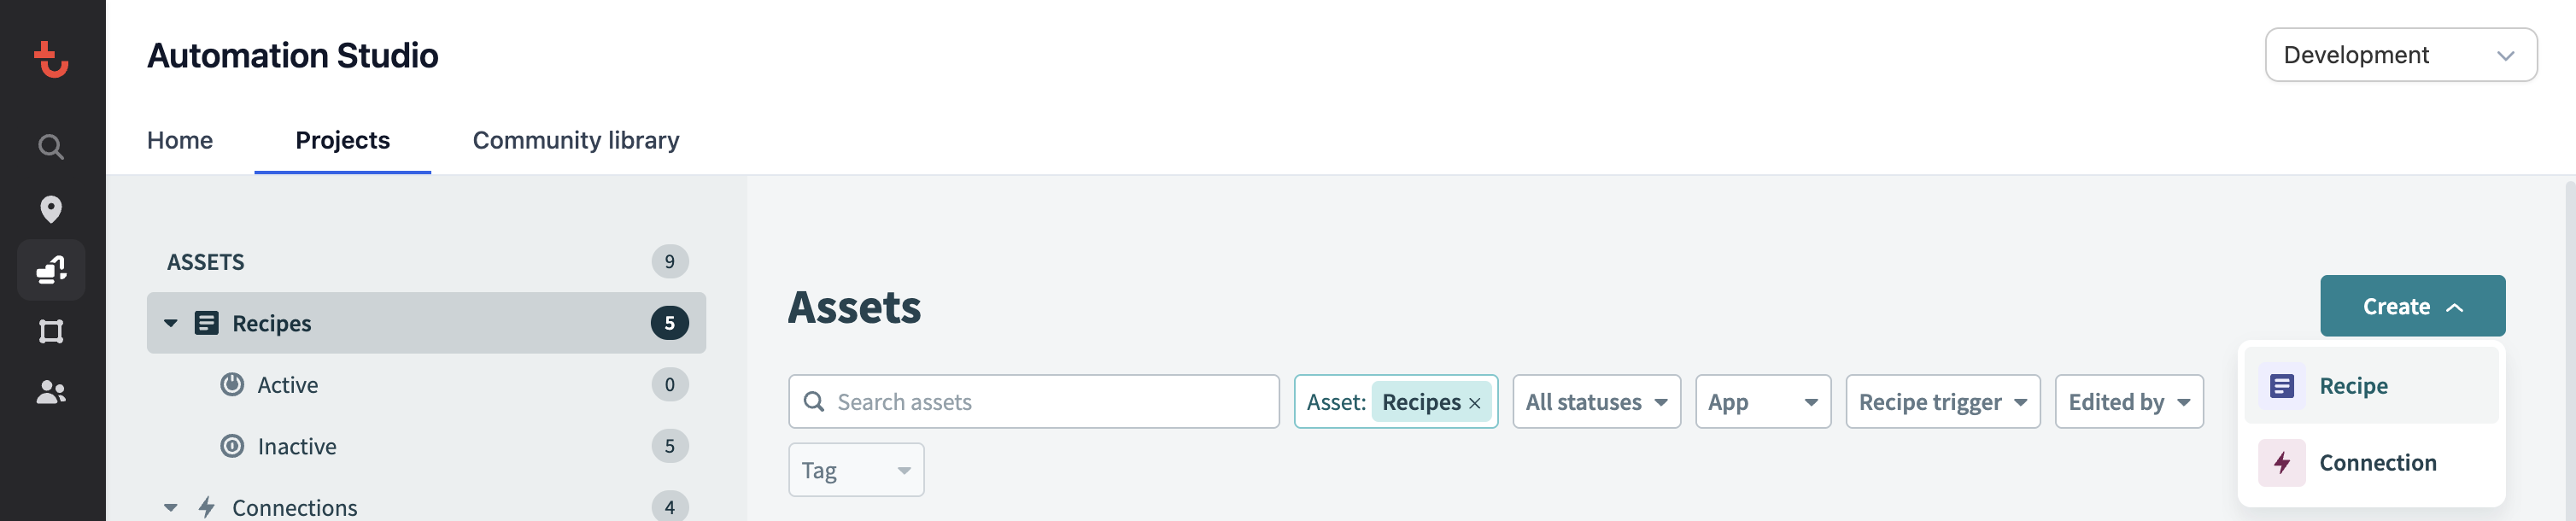This screenshot has width=2576, height=521.
Task: Select the location pin icon in sidebar
Action: click(x=50, y=209)
